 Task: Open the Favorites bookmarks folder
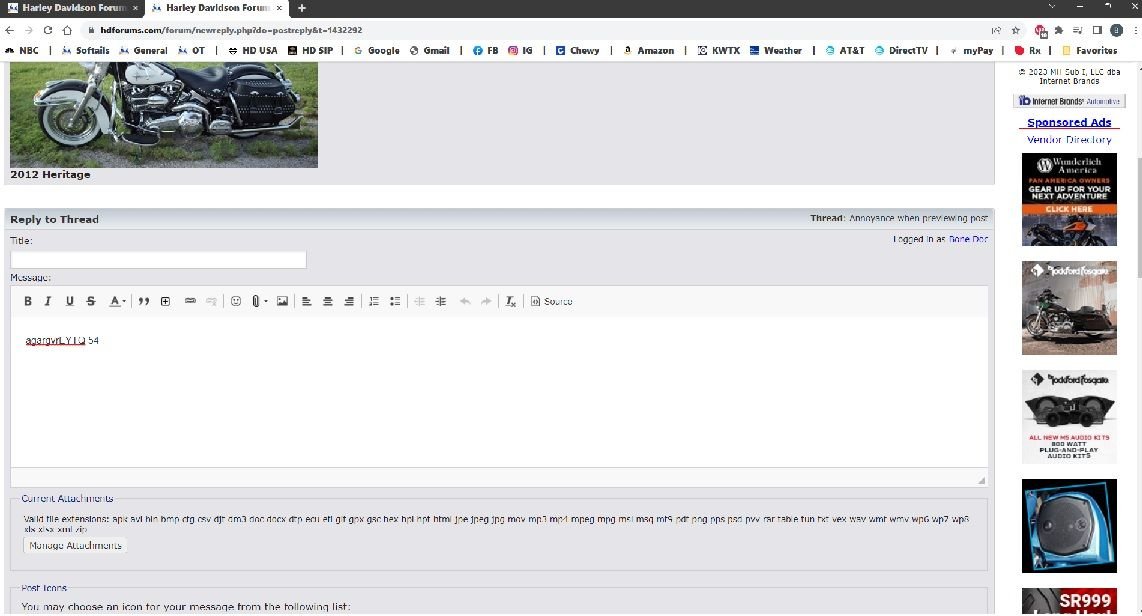click(1090, 50)
